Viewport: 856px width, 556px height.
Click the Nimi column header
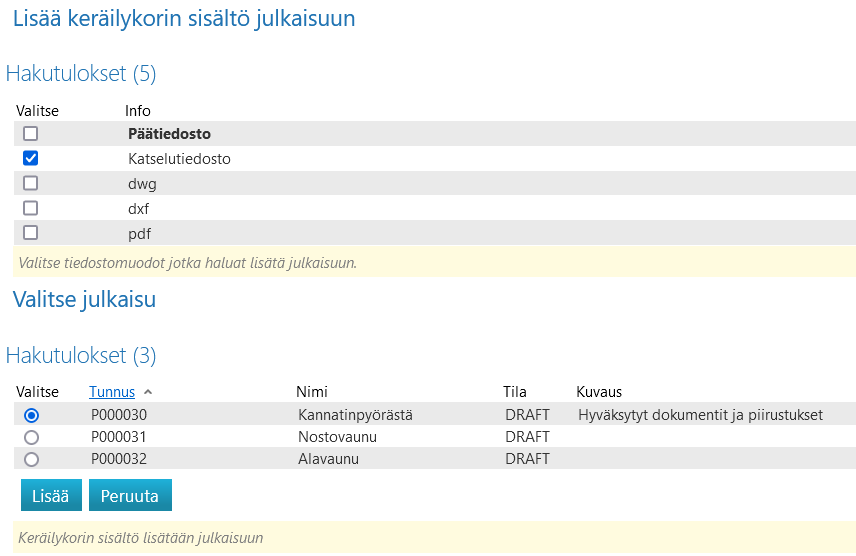[312, 392]
